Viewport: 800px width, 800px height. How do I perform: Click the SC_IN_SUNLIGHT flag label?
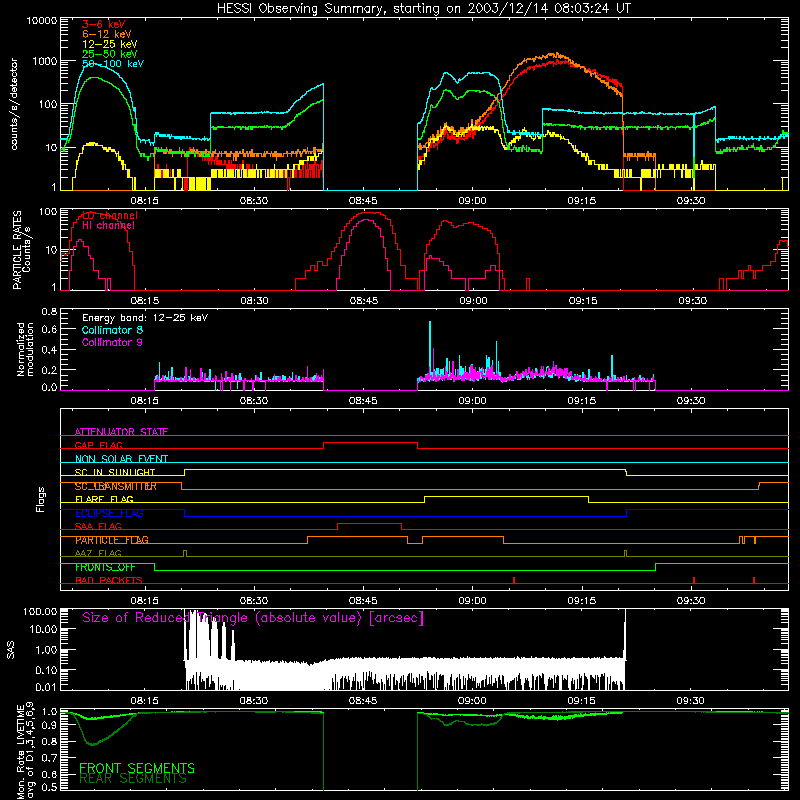click(x=115, y=472)
